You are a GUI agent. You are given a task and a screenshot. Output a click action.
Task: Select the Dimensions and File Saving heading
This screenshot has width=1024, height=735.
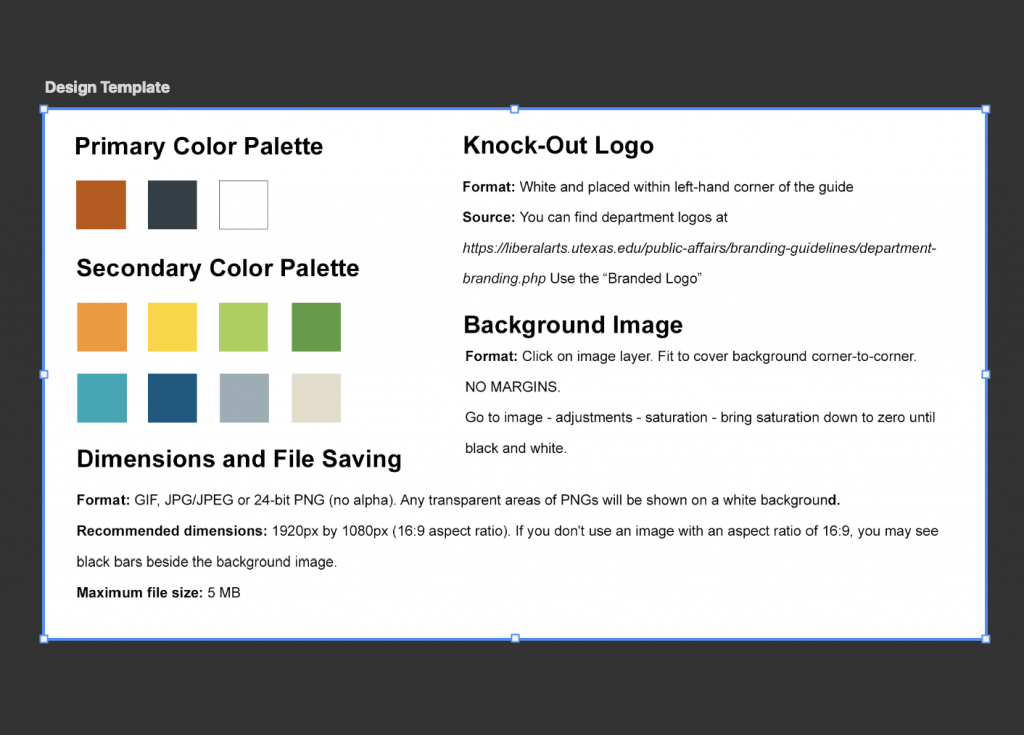(239, 459)
